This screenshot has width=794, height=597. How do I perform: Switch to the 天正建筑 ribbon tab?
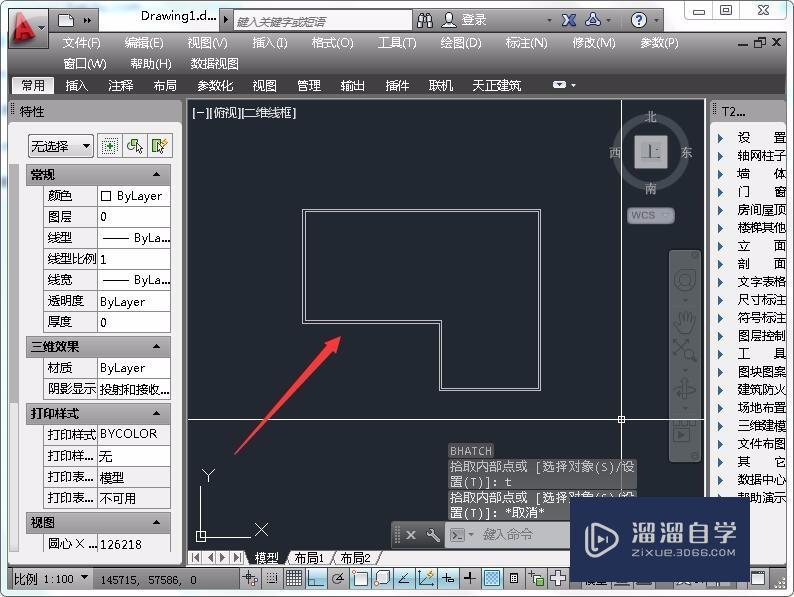tap(496, 86)
